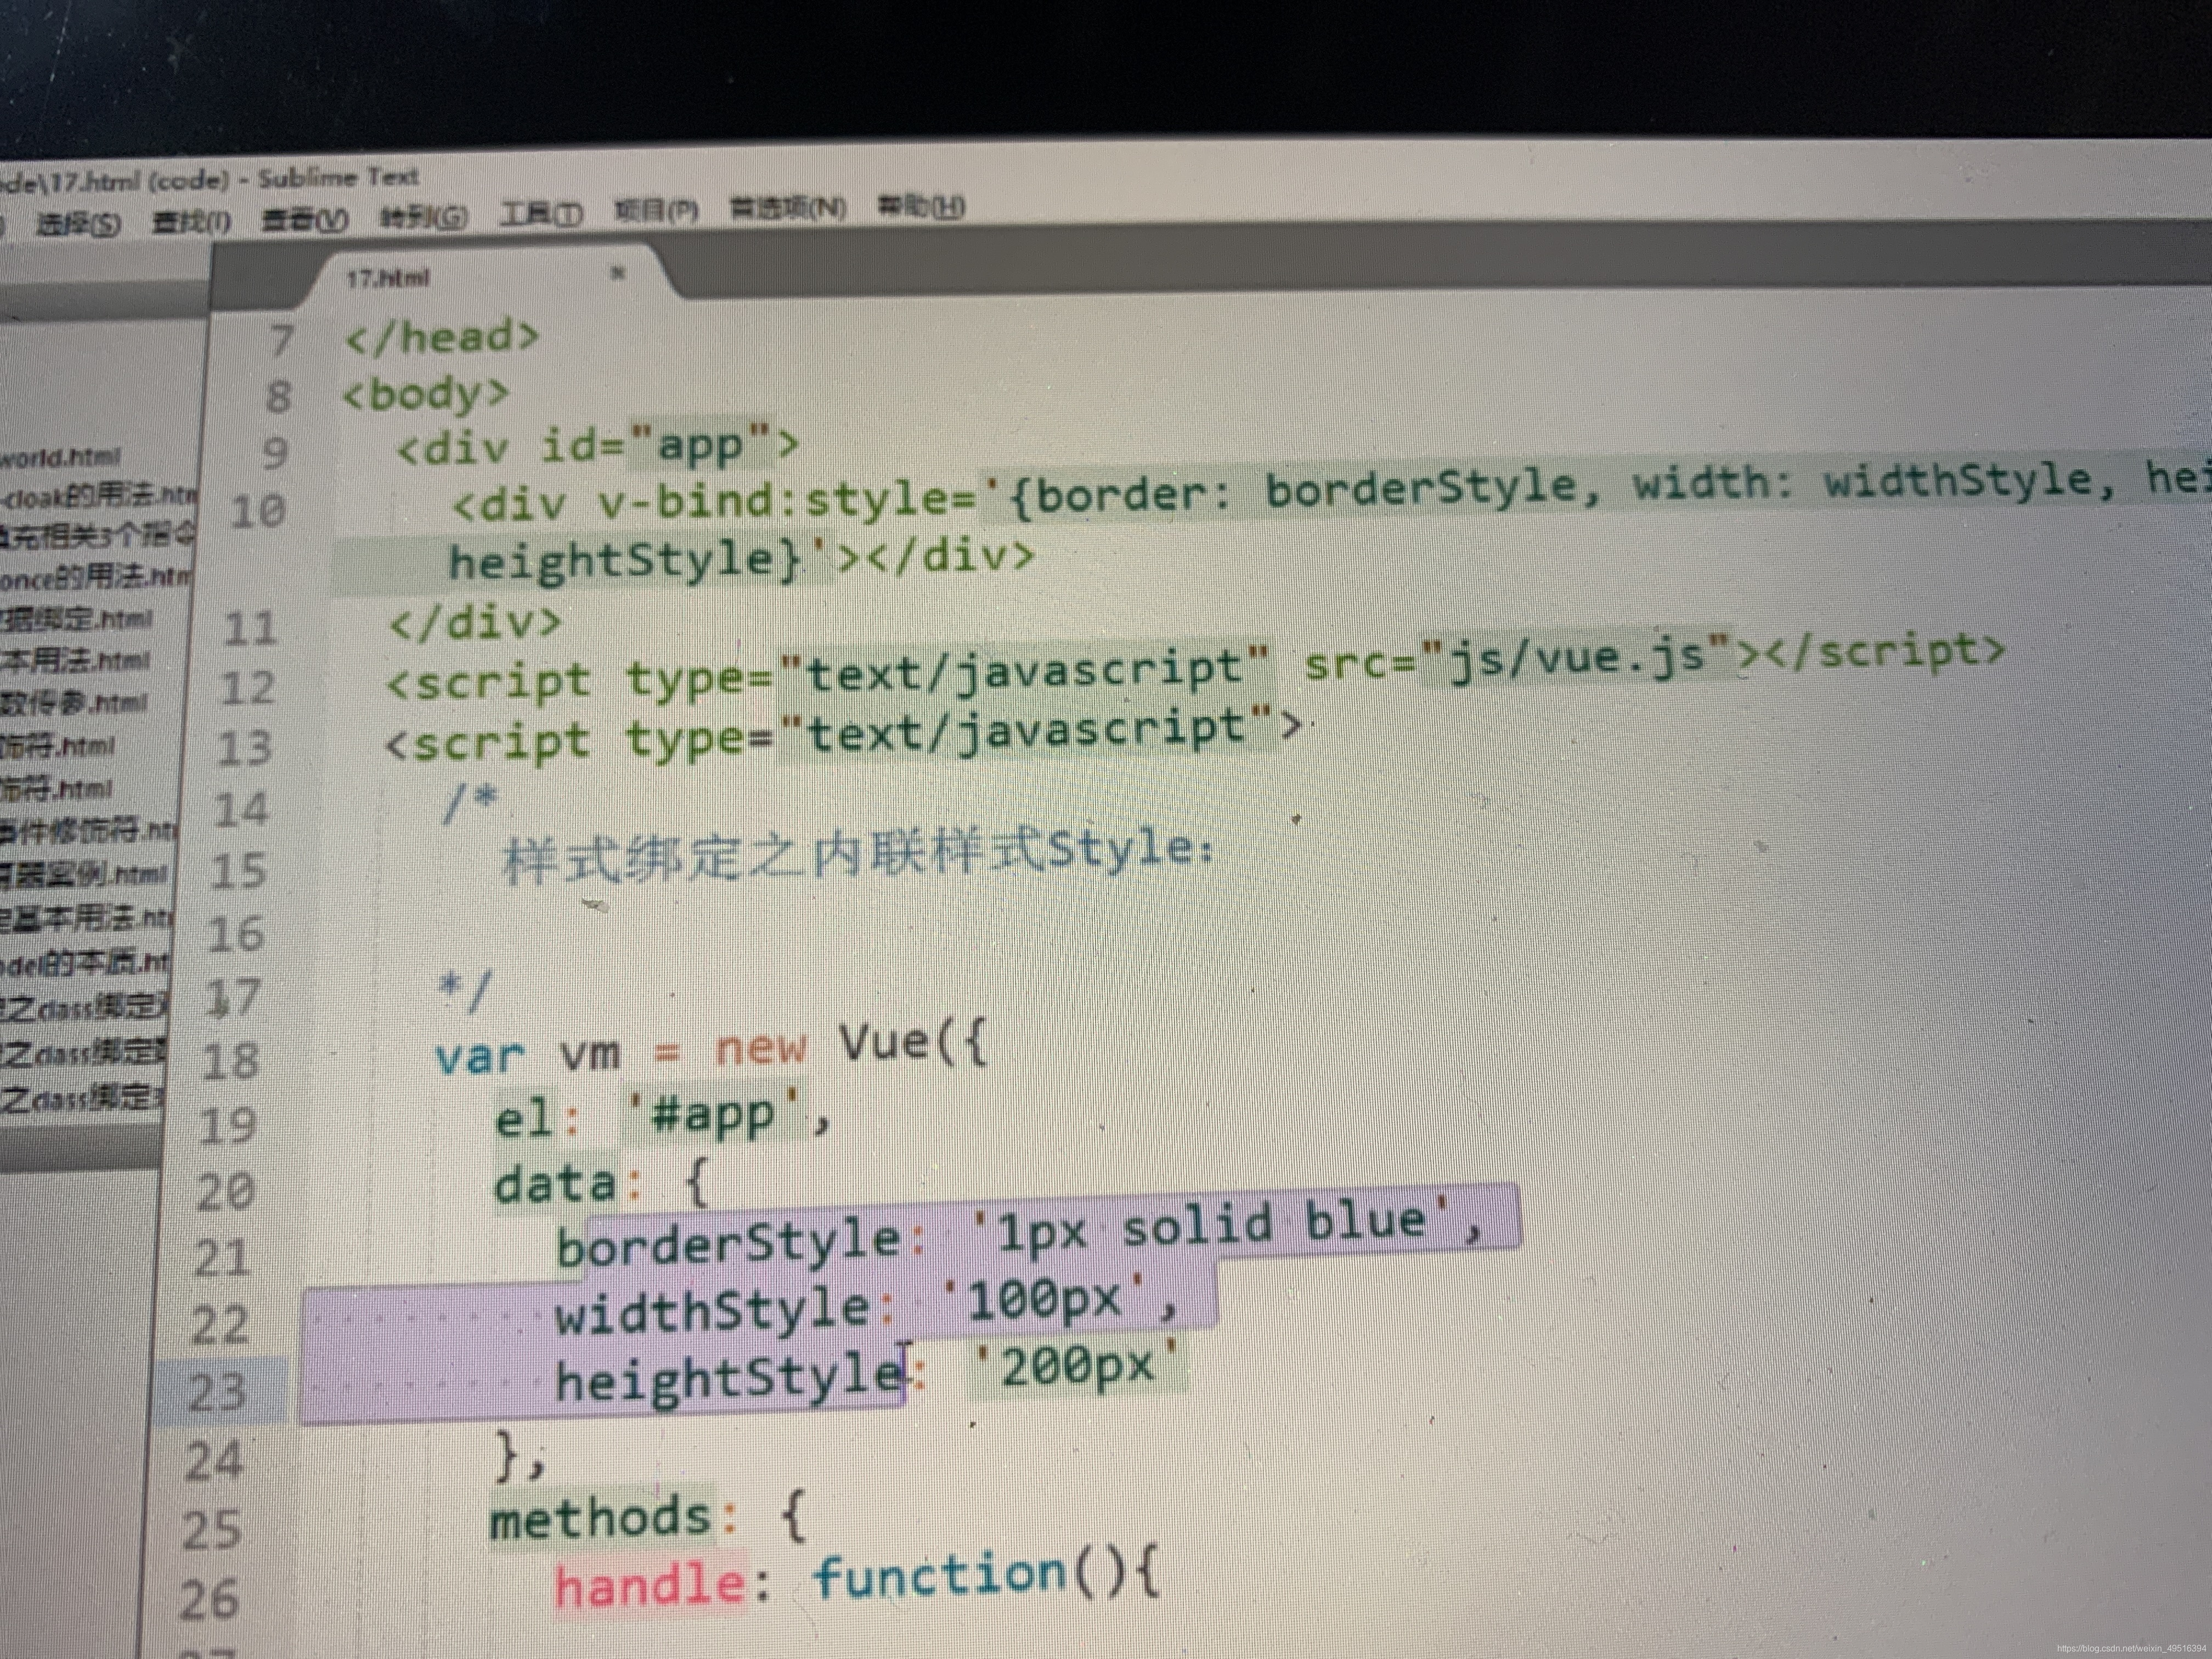Open the 工具(T) menu

tap(541, 213)
